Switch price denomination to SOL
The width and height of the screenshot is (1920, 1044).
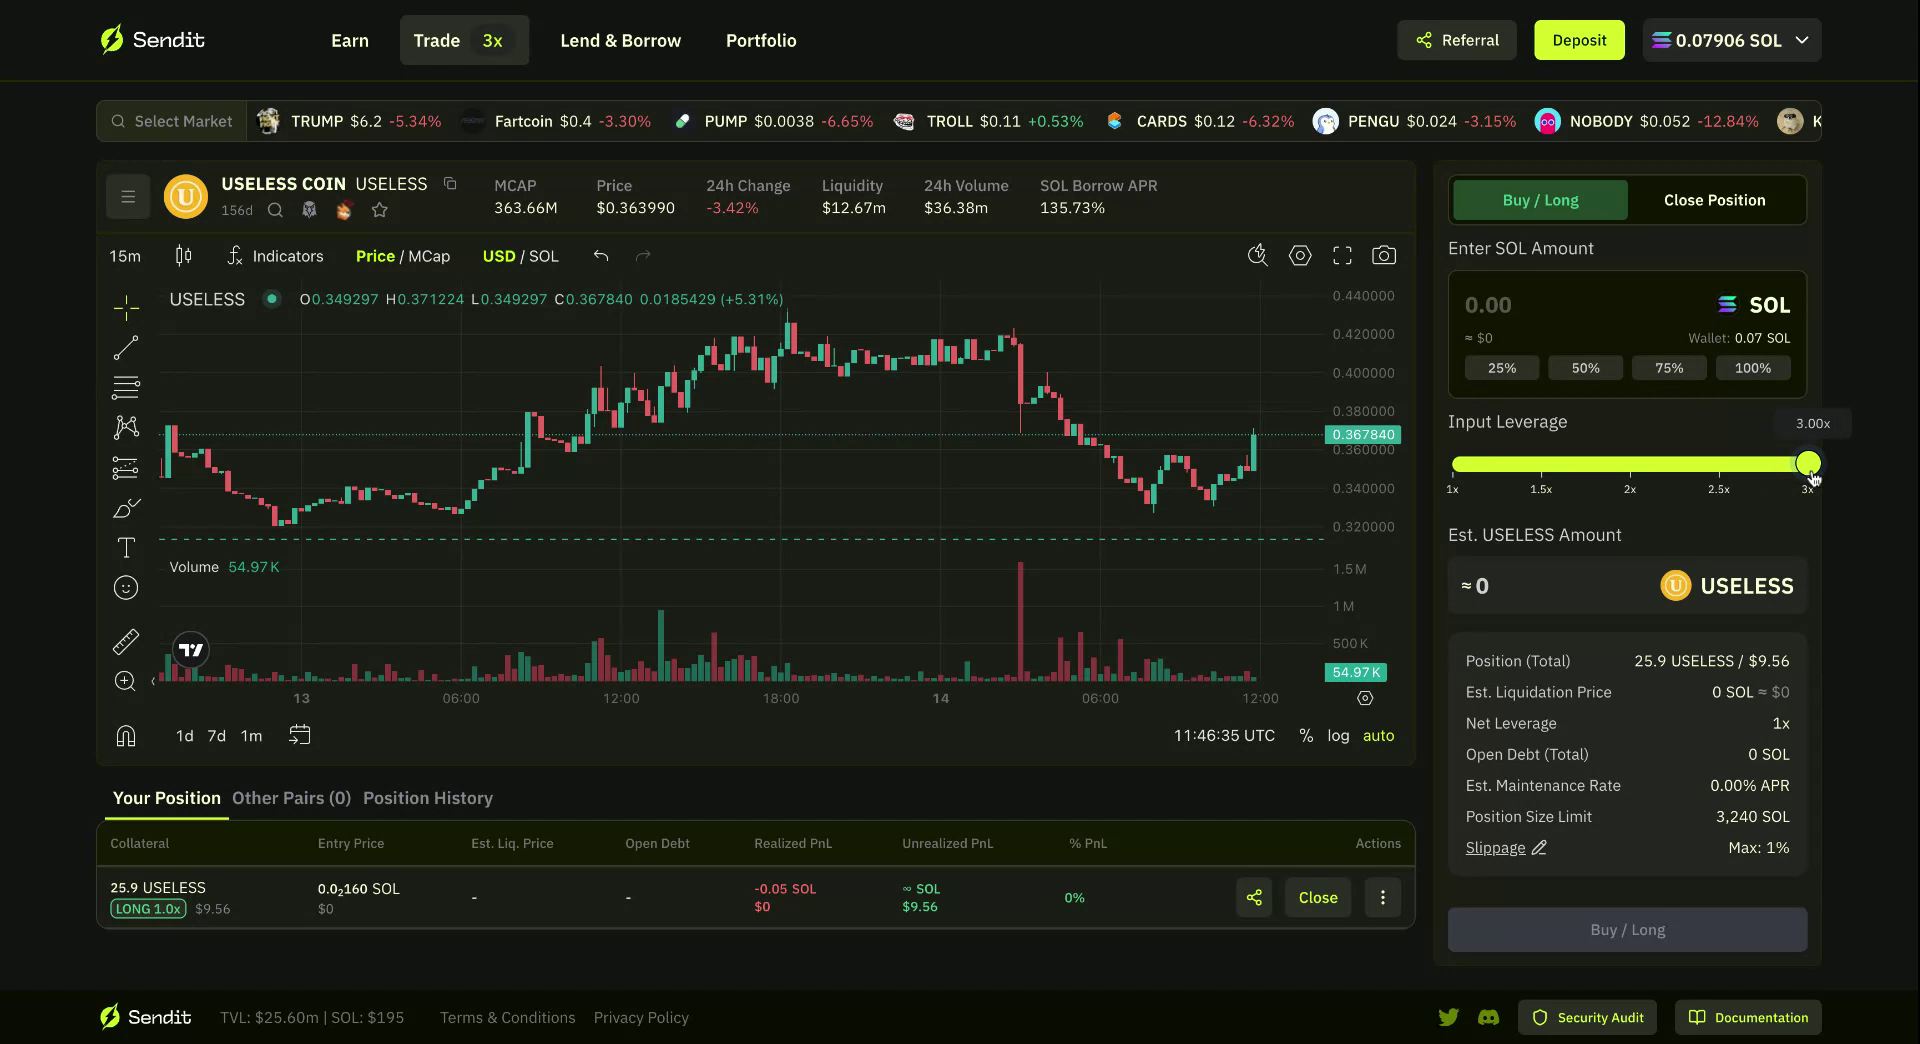pos(544,256)
